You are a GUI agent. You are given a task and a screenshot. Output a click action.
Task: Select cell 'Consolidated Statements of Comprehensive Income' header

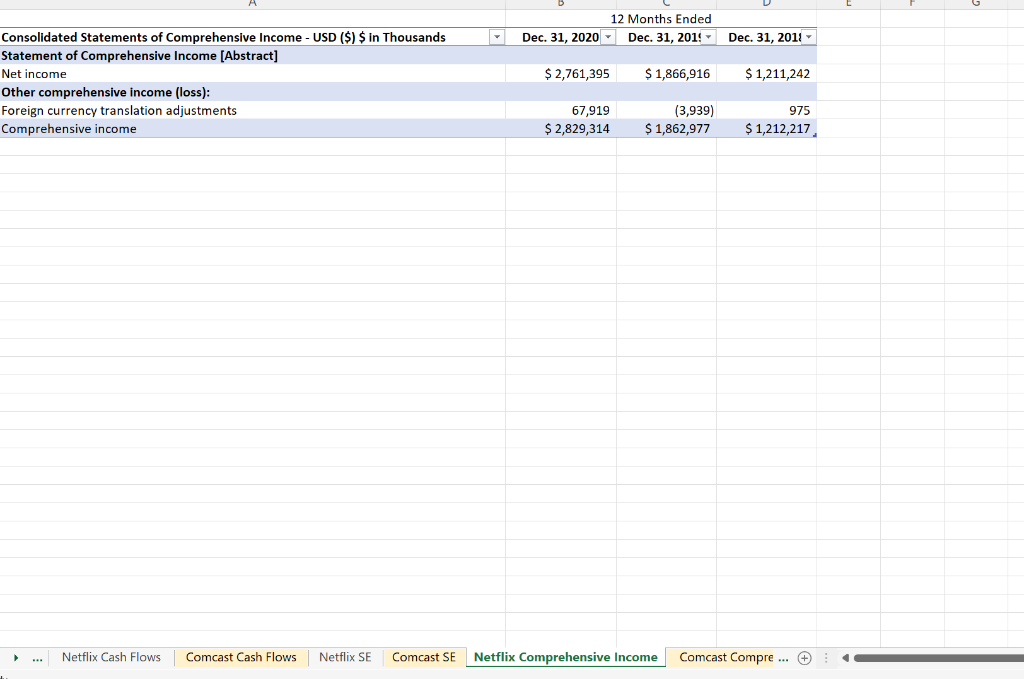pyautogui.click(x=253, y=37)
